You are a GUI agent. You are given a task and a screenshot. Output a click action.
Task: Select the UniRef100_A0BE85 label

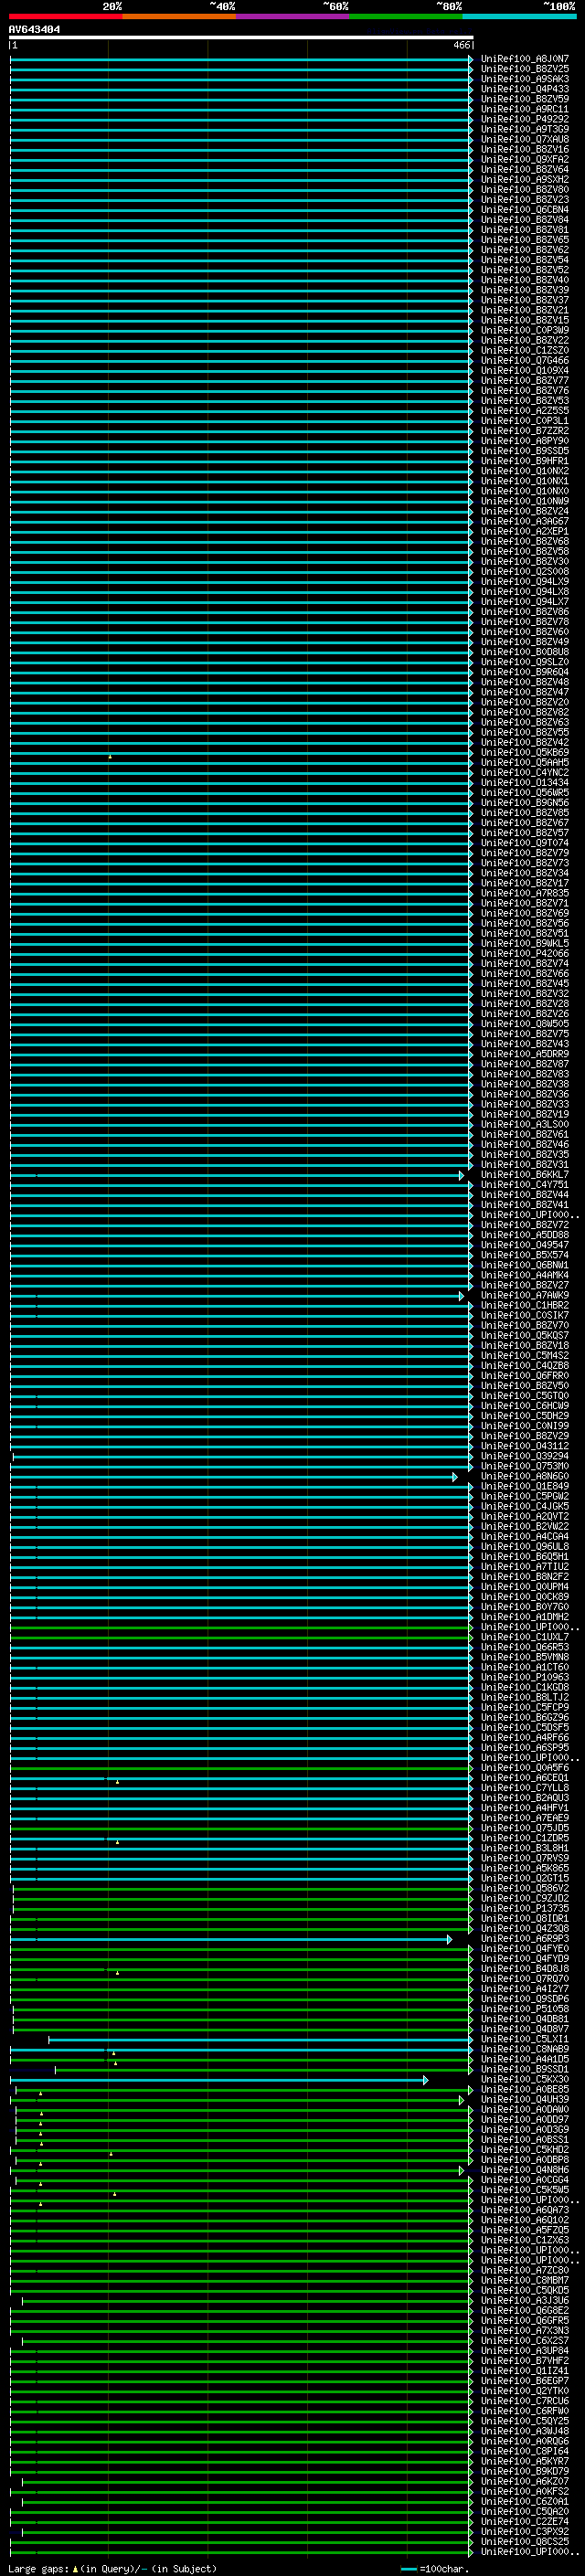[x=525, y=2089]
